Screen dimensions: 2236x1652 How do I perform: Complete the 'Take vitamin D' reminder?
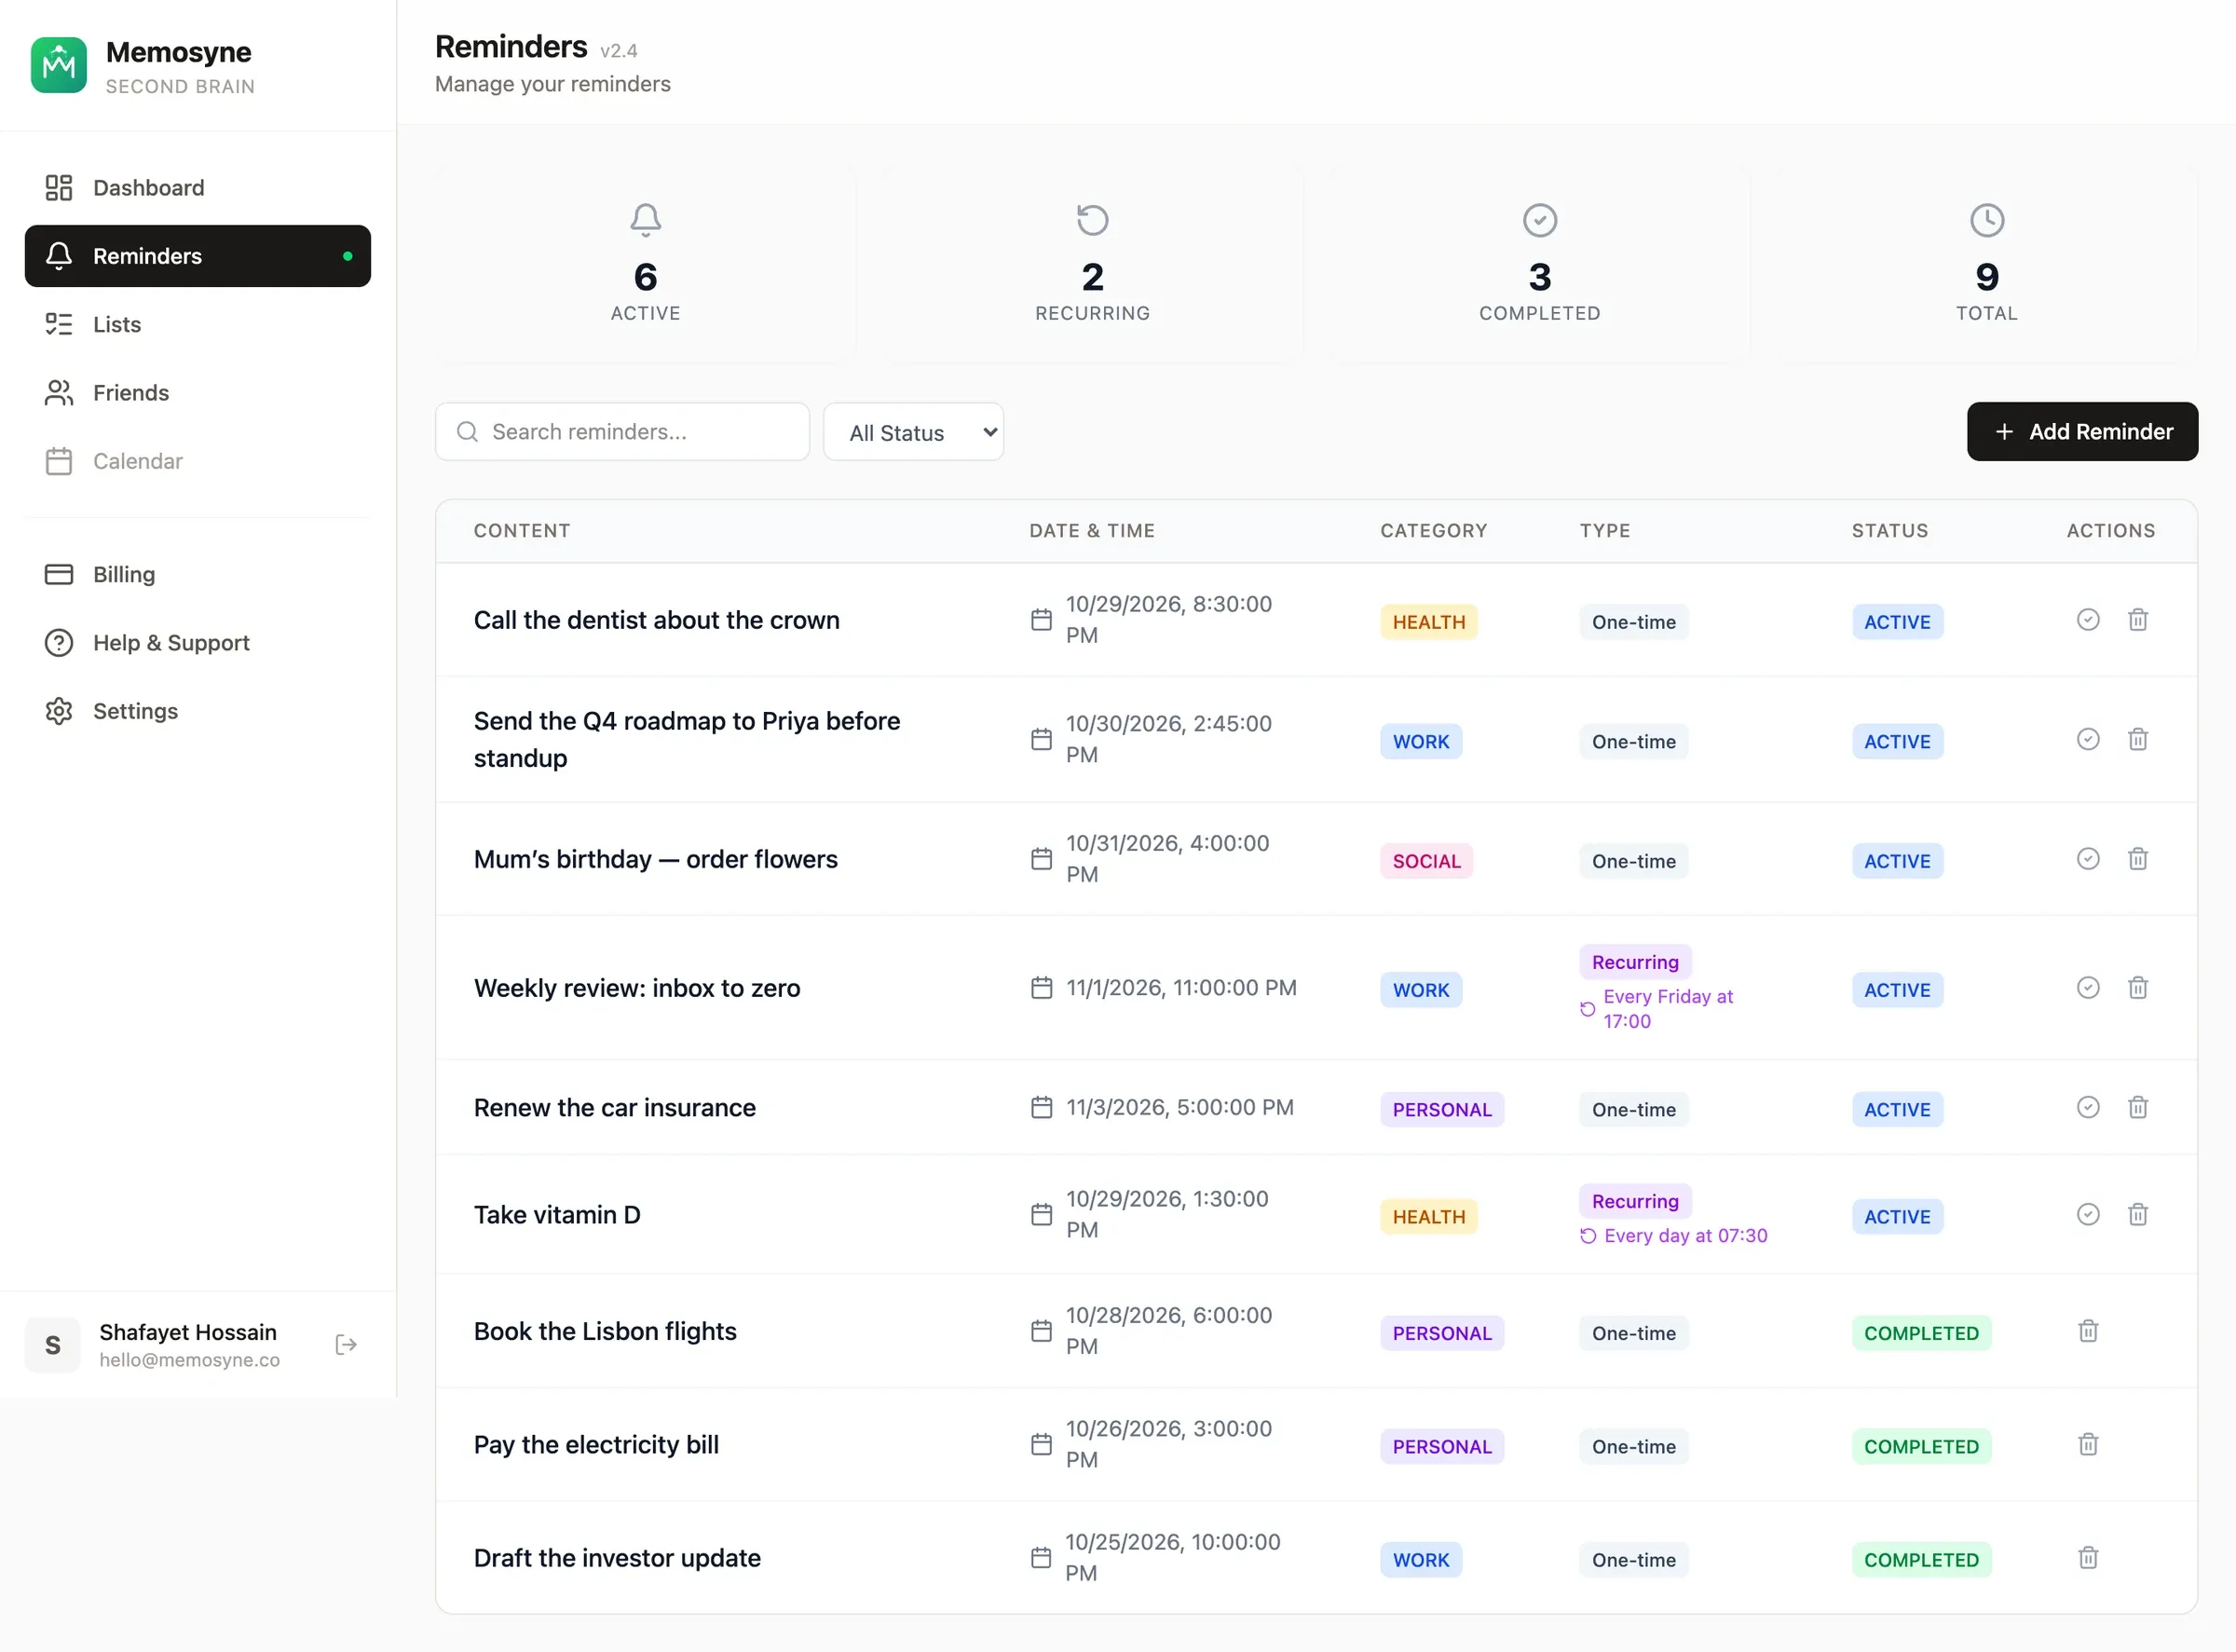point(2088,1215)
